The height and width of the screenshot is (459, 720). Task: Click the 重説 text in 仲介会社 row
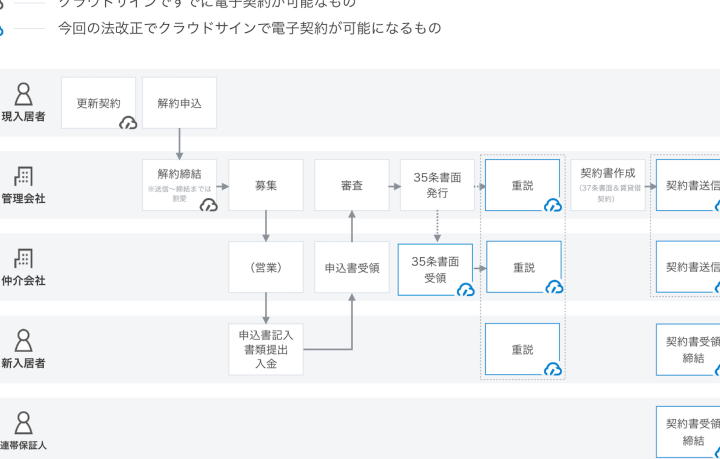[x=524, y=268]
